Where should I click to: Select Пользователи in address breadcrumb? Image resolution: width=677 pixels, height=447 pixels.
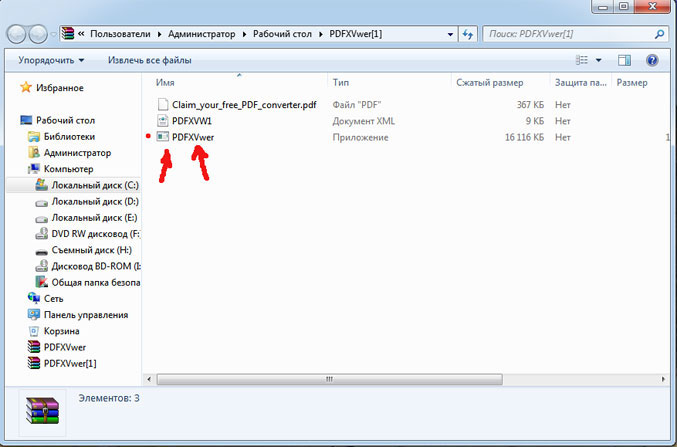[x=120, y=34]
